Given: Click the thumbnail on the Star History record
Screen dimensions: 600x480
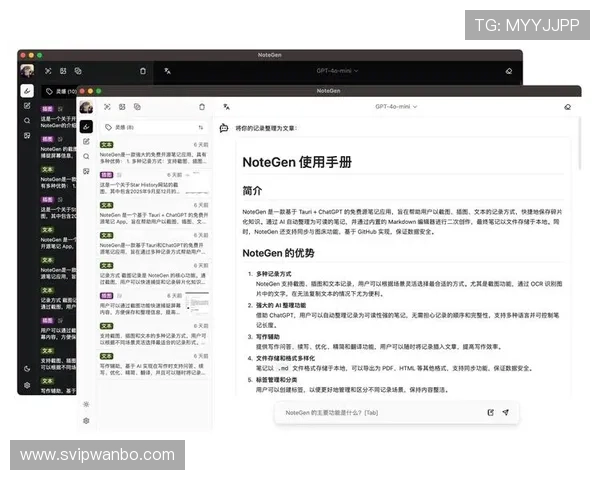Looking at the screenshot, I should click(x=197, y=183).
